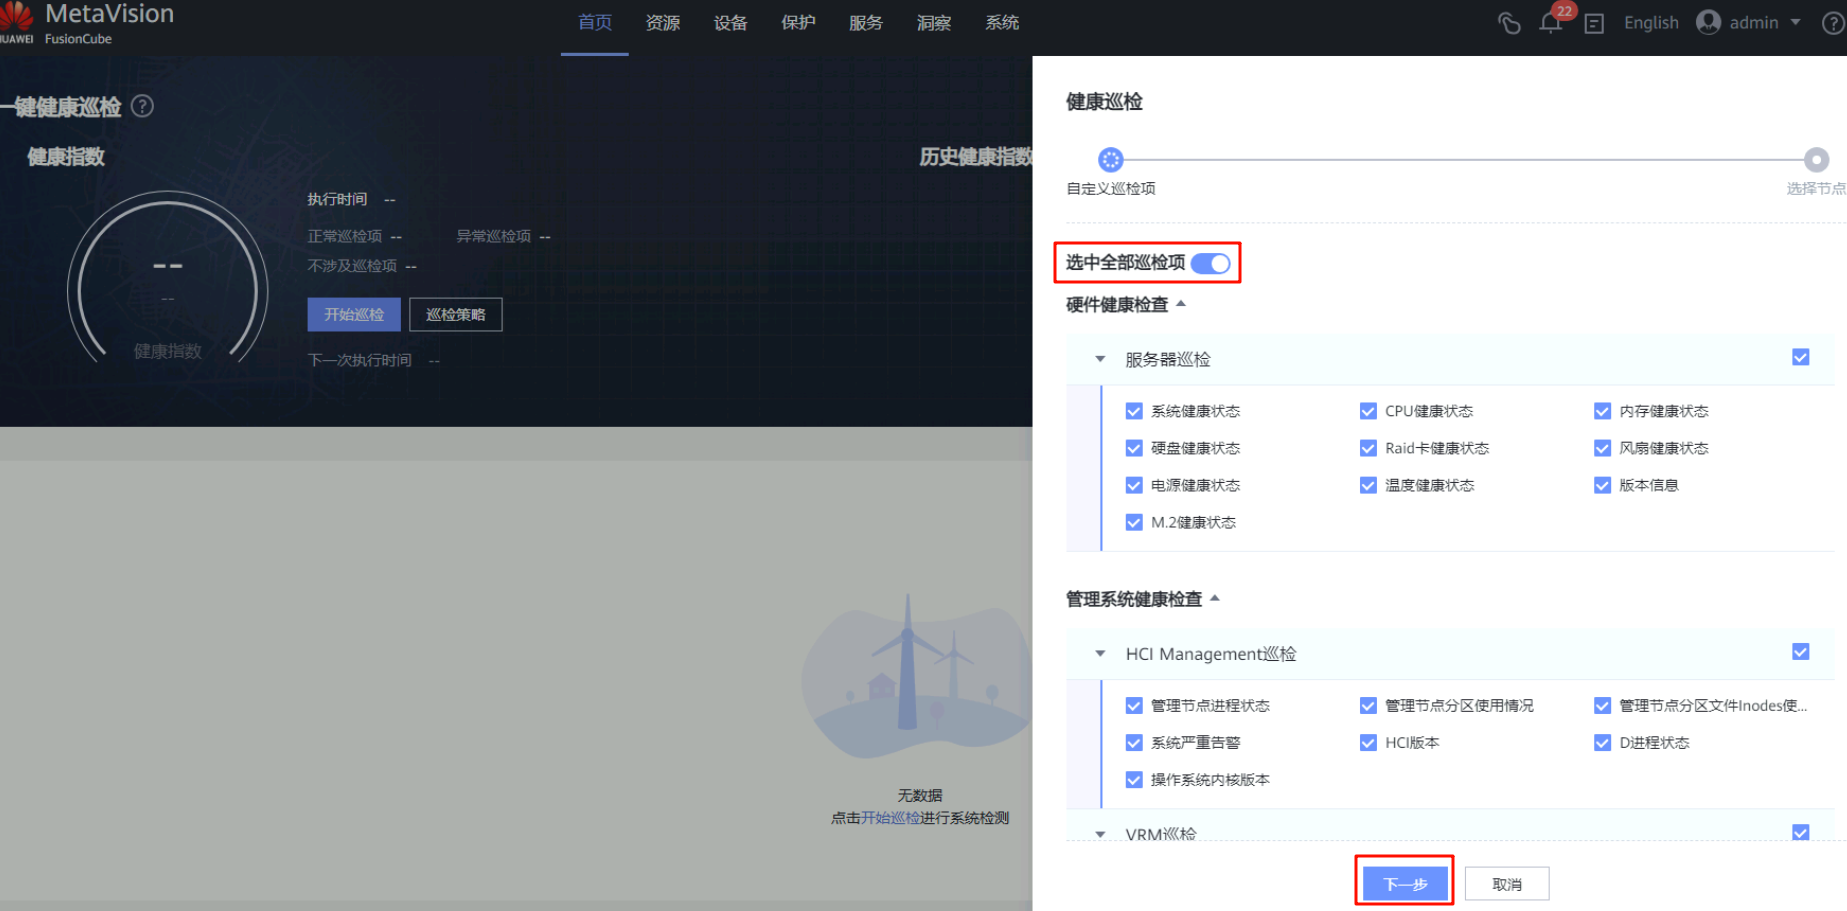1847x911 pixels.
Task: Click the 选择节点 step circle icon
Action: tap(1816, 160)
